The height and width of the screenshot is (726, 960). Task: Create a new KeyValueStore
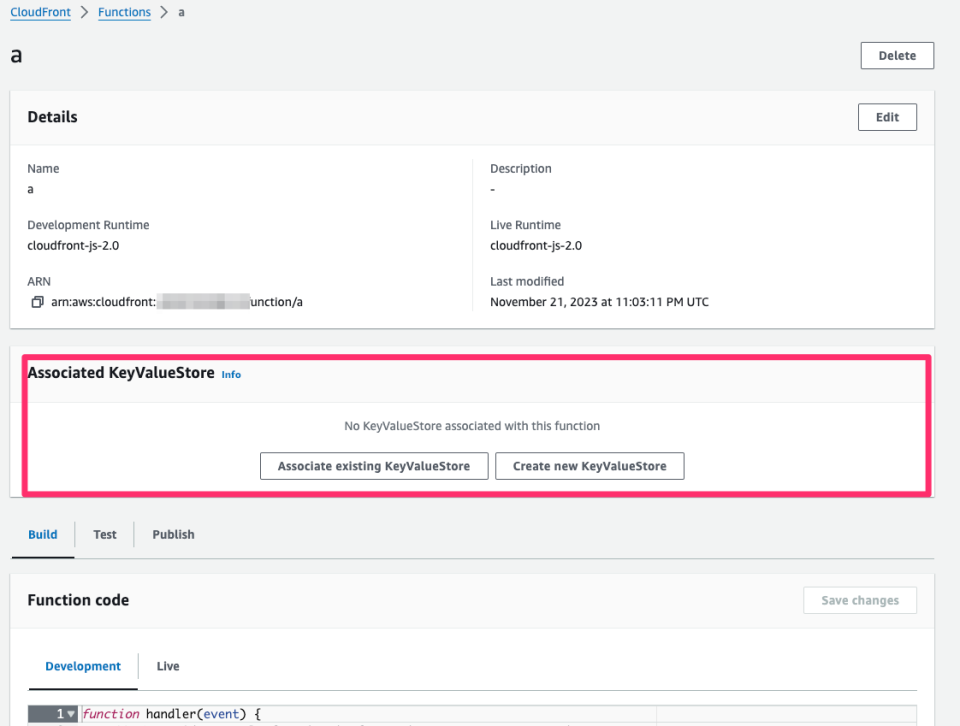point(589,466)
